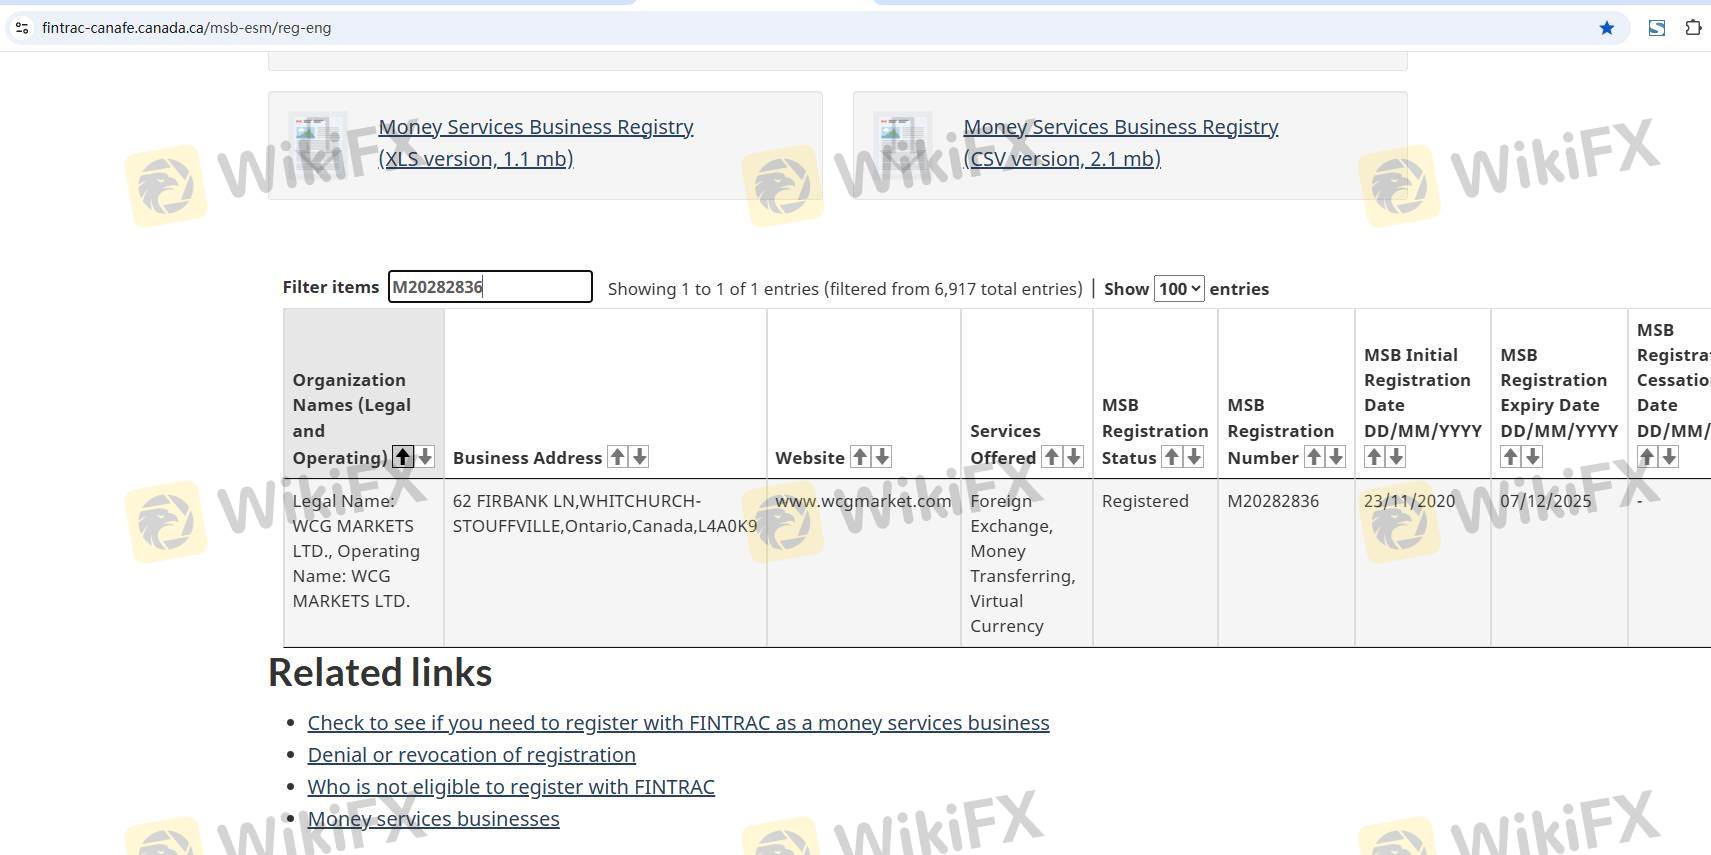Sort MSB Registration Number descending
This screenshot has width=1711, height=855.
click(x=1336, y=457)
